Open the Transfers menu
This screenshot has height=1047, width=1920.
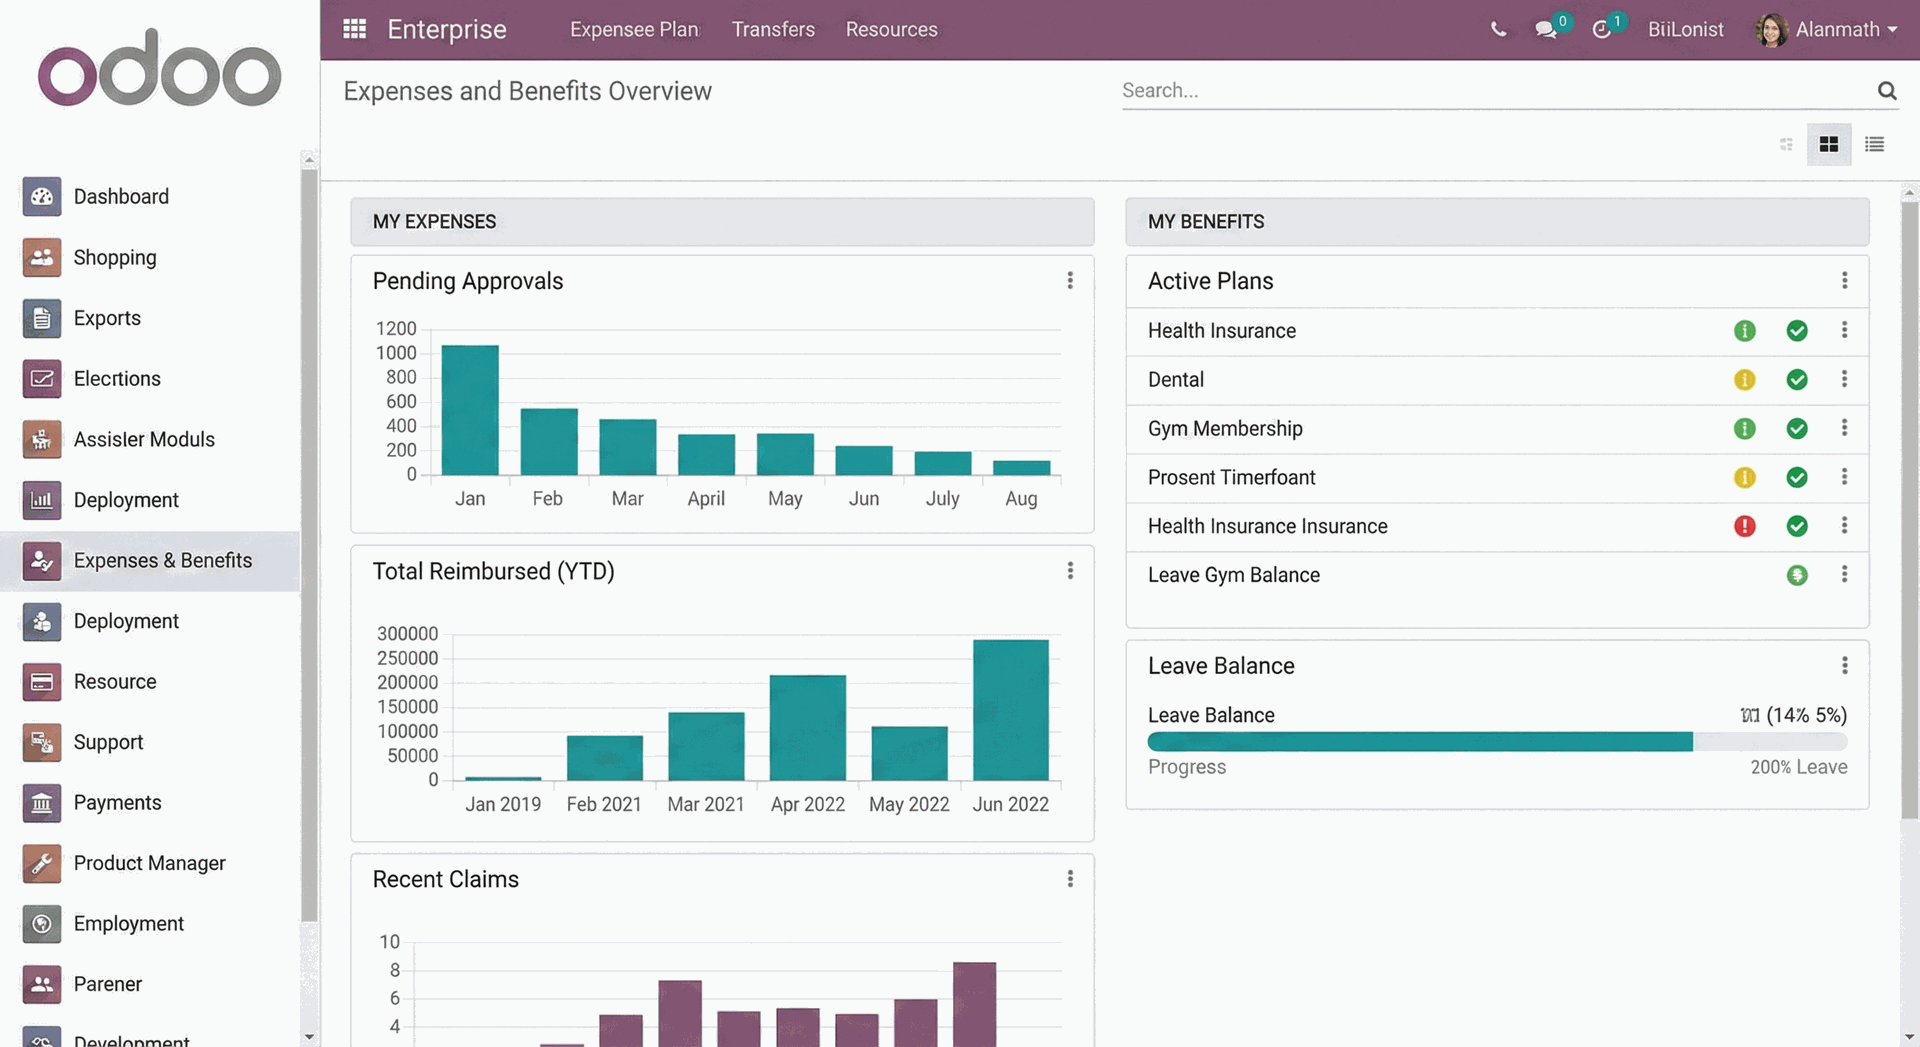(772, 29)
